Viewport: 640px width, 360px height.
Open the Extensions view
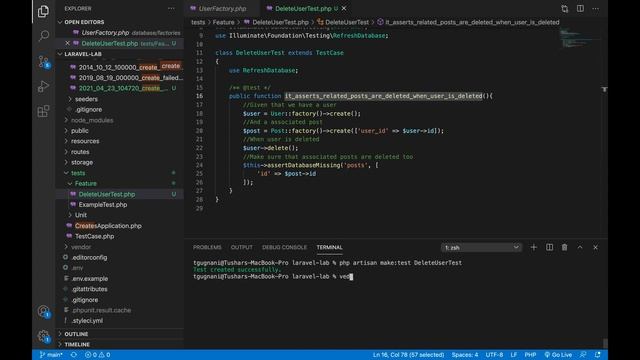pyautogui.click(x=43, y=111)
